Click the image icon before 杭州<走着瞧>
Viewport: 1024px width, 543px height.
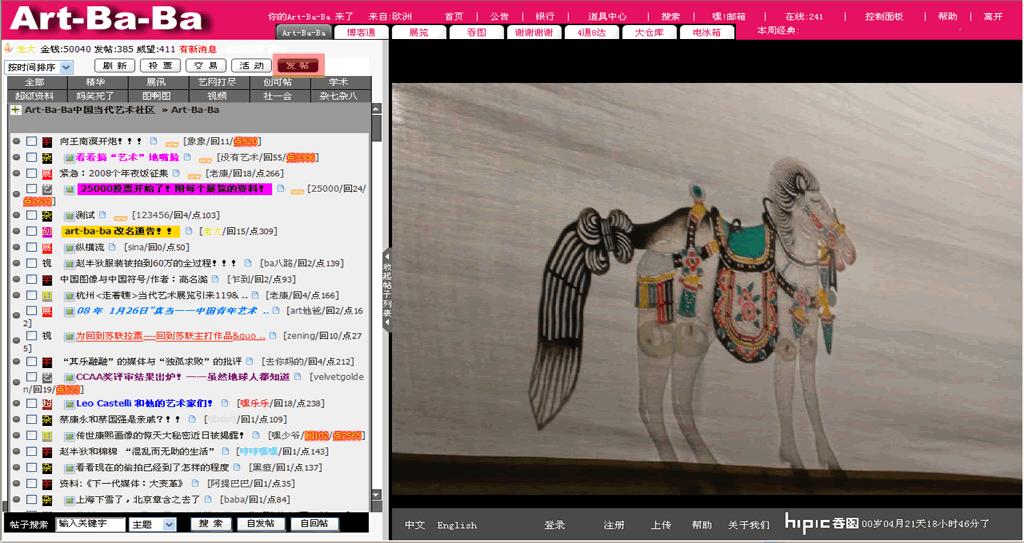69,295
